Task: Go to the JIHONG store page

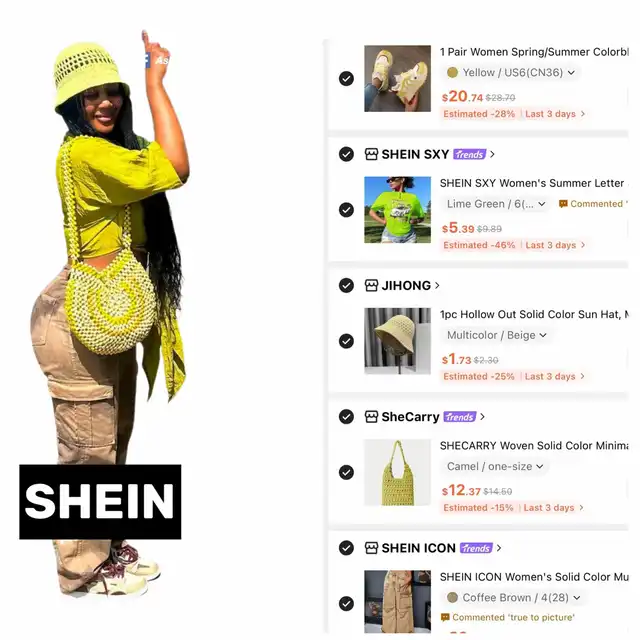Action: click(410, 285)
